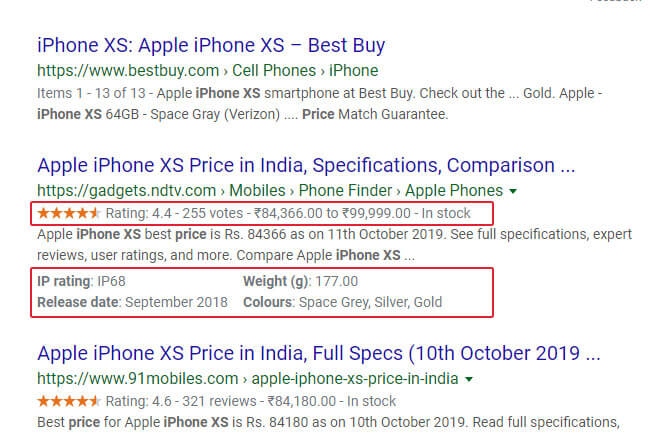This screenshot has width=650, height=433.
Task: Click the IP rating IP68 detail
Action: pyautogui.click(x=82, y=282)
